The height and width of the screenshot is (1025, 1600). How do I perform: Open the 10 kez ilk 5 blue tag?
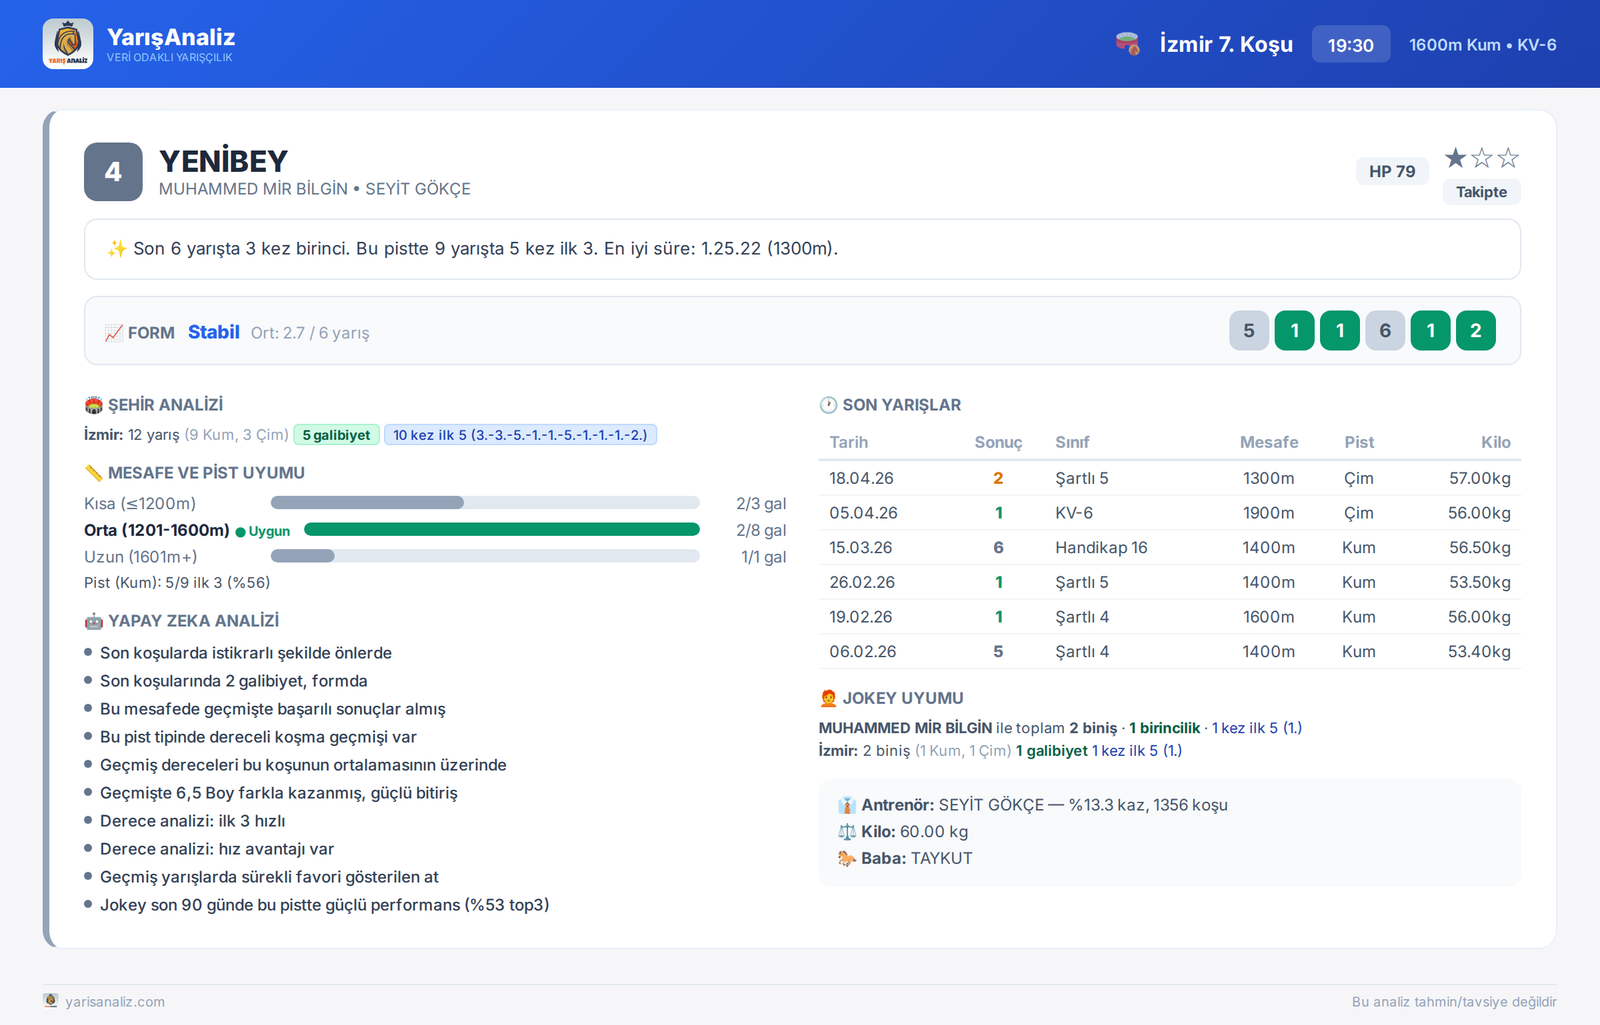tap(520, 435)
